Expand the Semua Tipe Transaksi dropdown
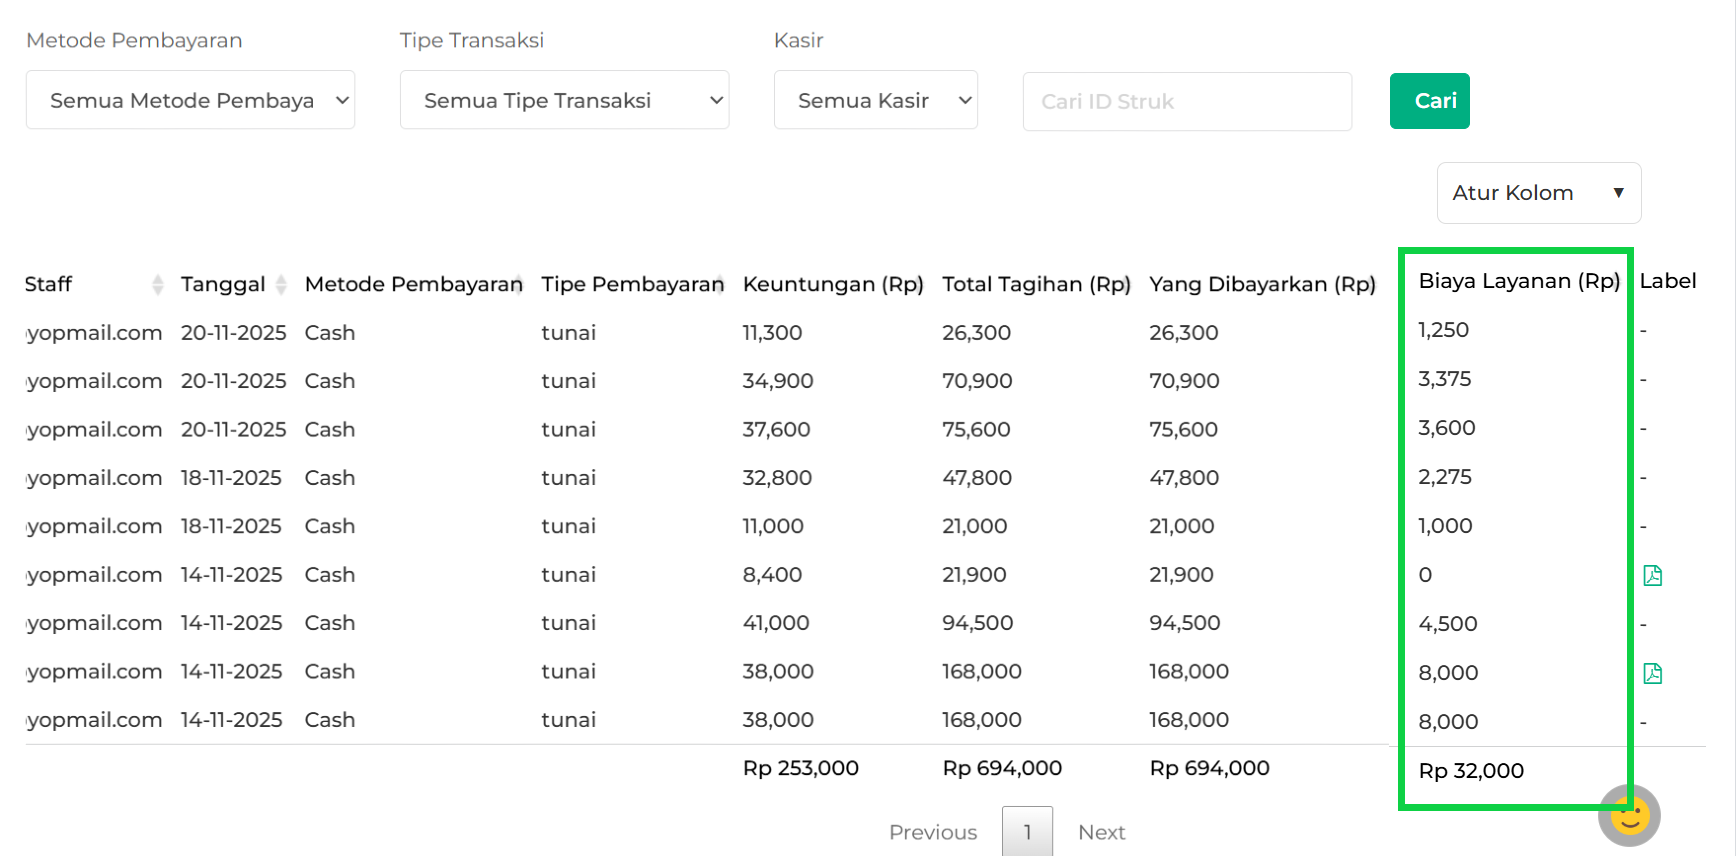Viewport: 1736px width, 856px height. (x=564, y=100)
